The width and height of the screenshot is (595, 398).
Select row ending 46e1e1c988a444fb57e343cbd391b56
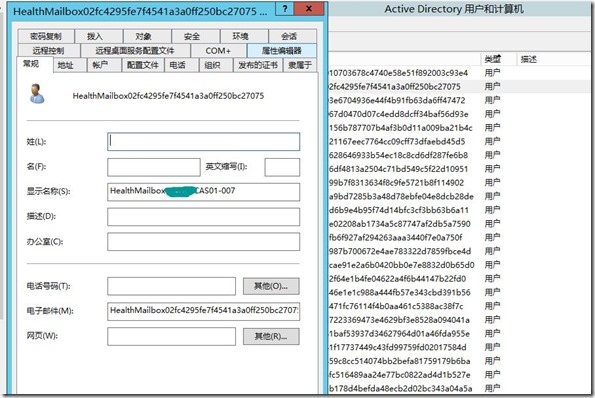(459, 292)
